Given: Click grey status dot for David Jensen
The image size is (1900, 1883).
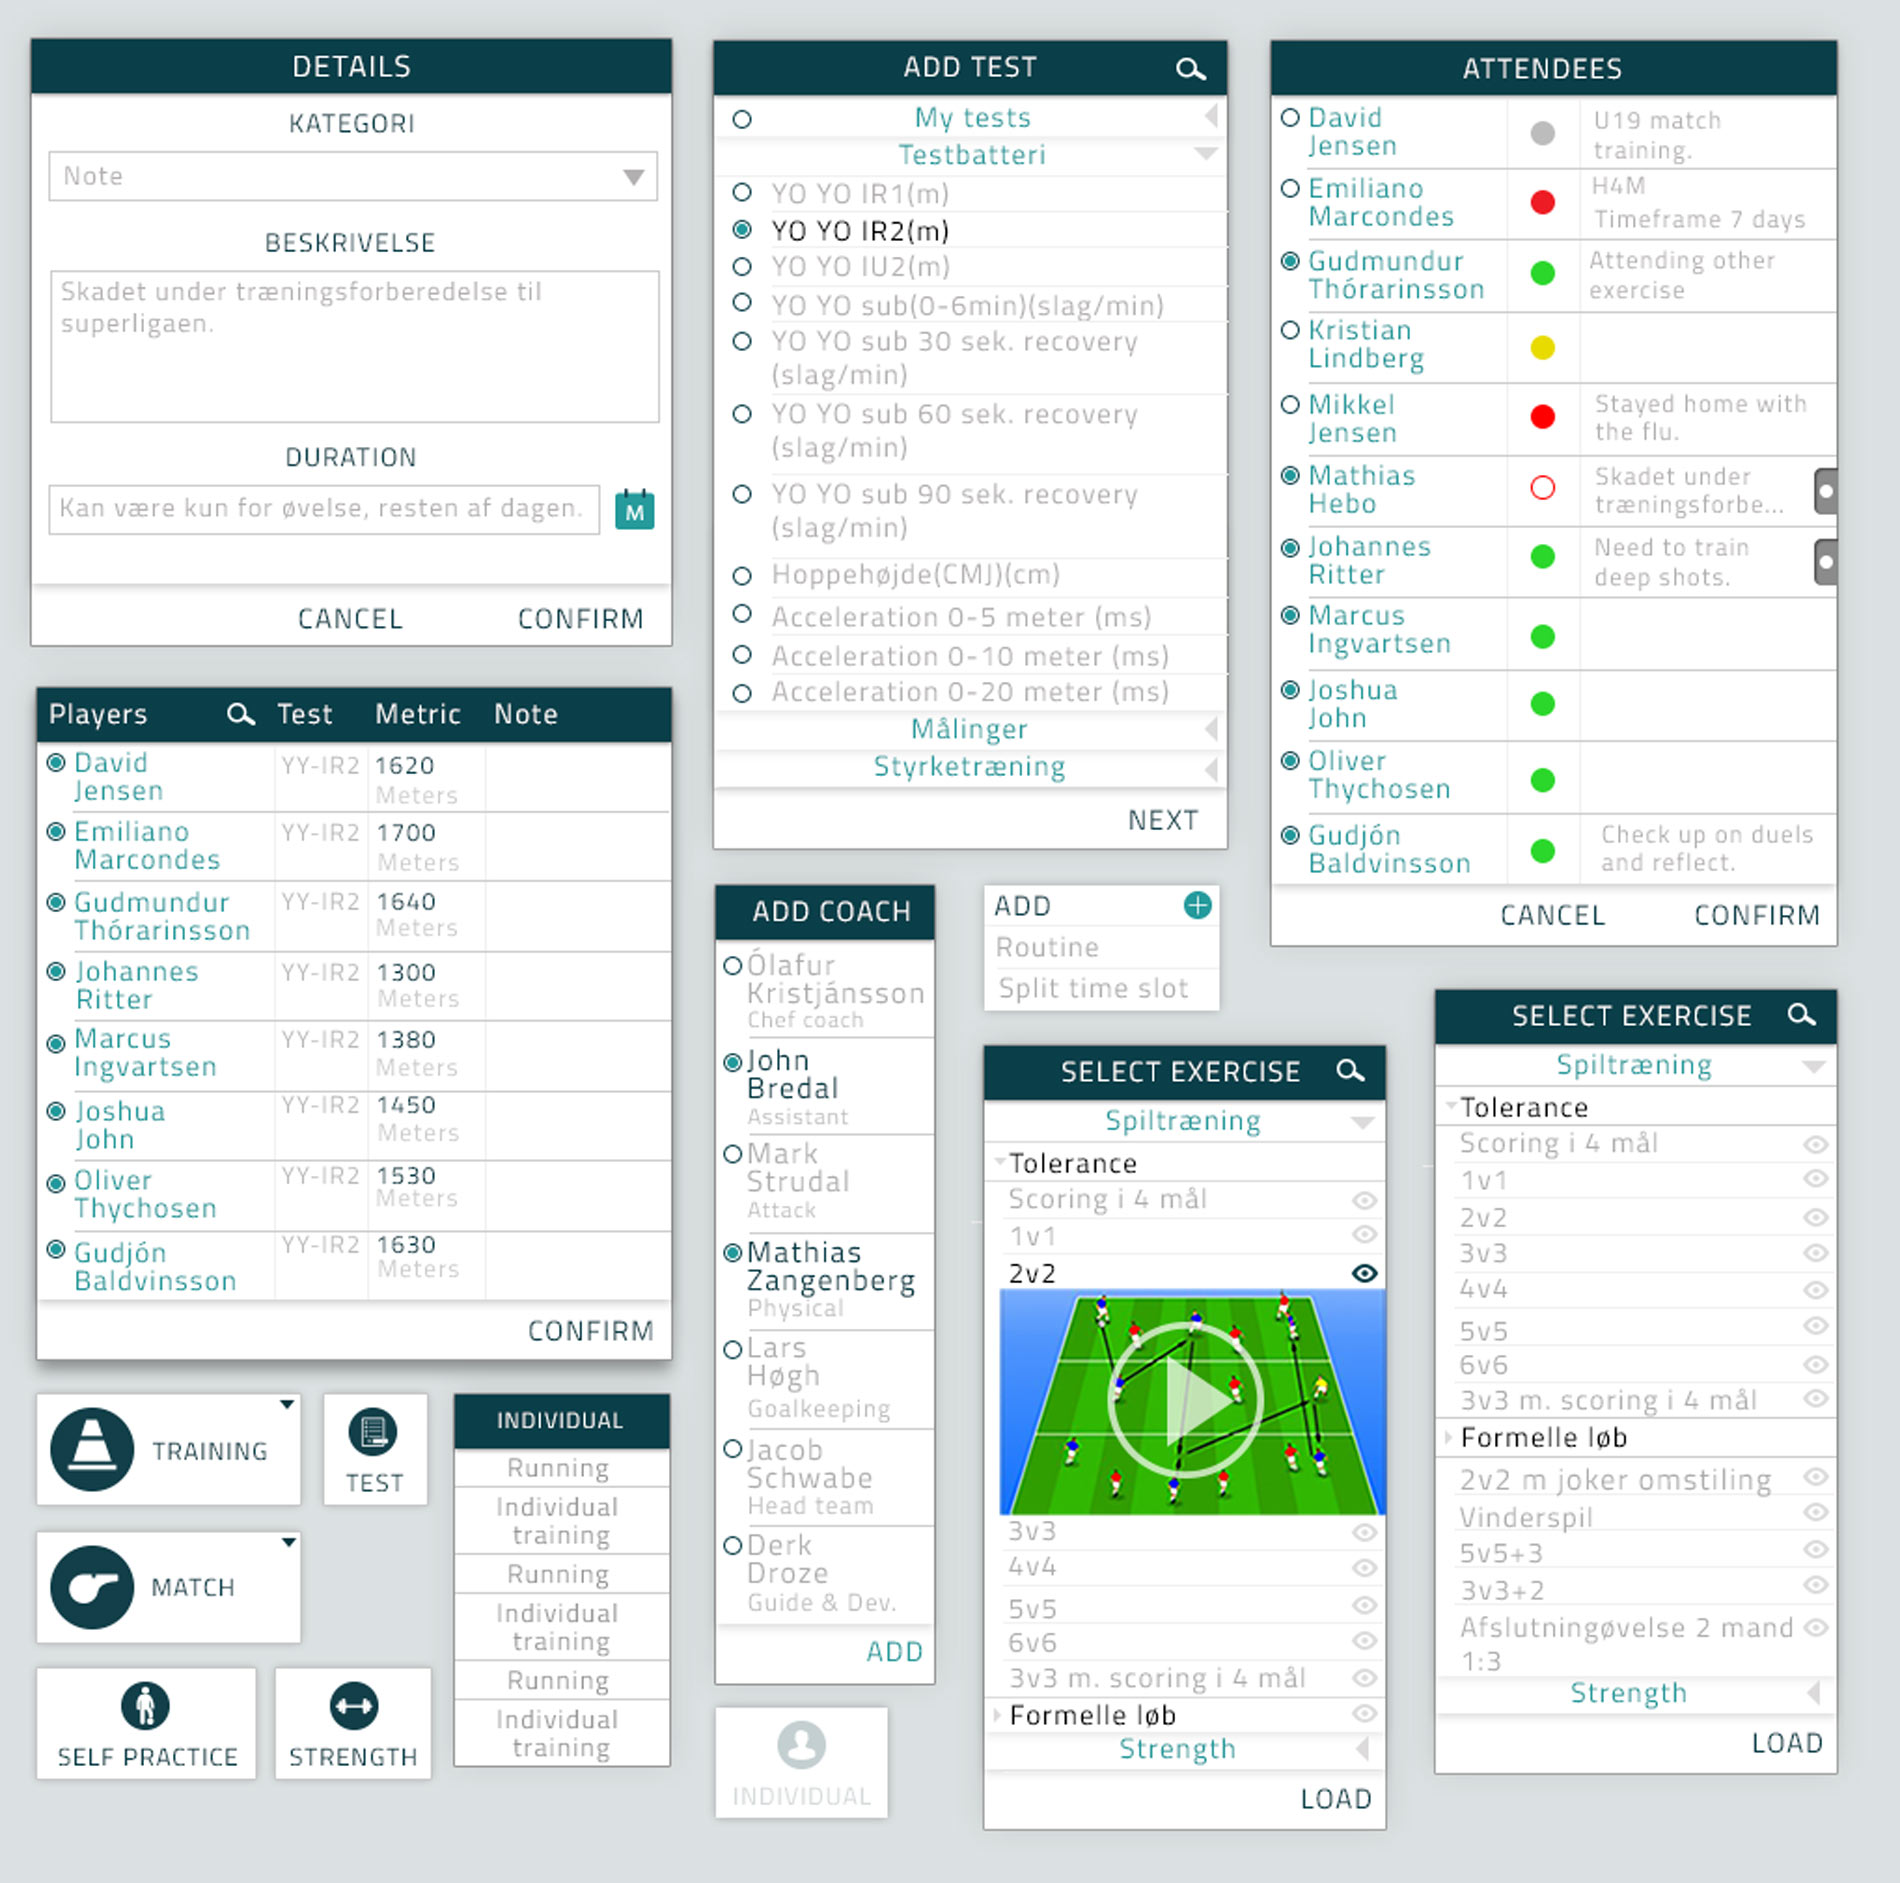Looking at the screenshot, I should pyautogui.click(x=1543, y=132).
